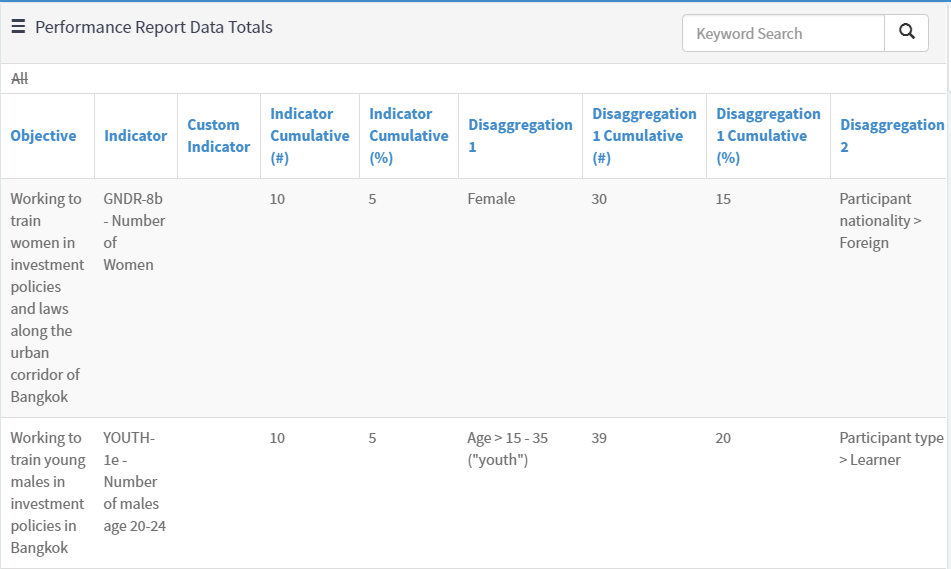Open the hamburger menu beside Performance Report
Image resolution: width=951 pixels, height=569 pixels.
[x=18, y=27]
